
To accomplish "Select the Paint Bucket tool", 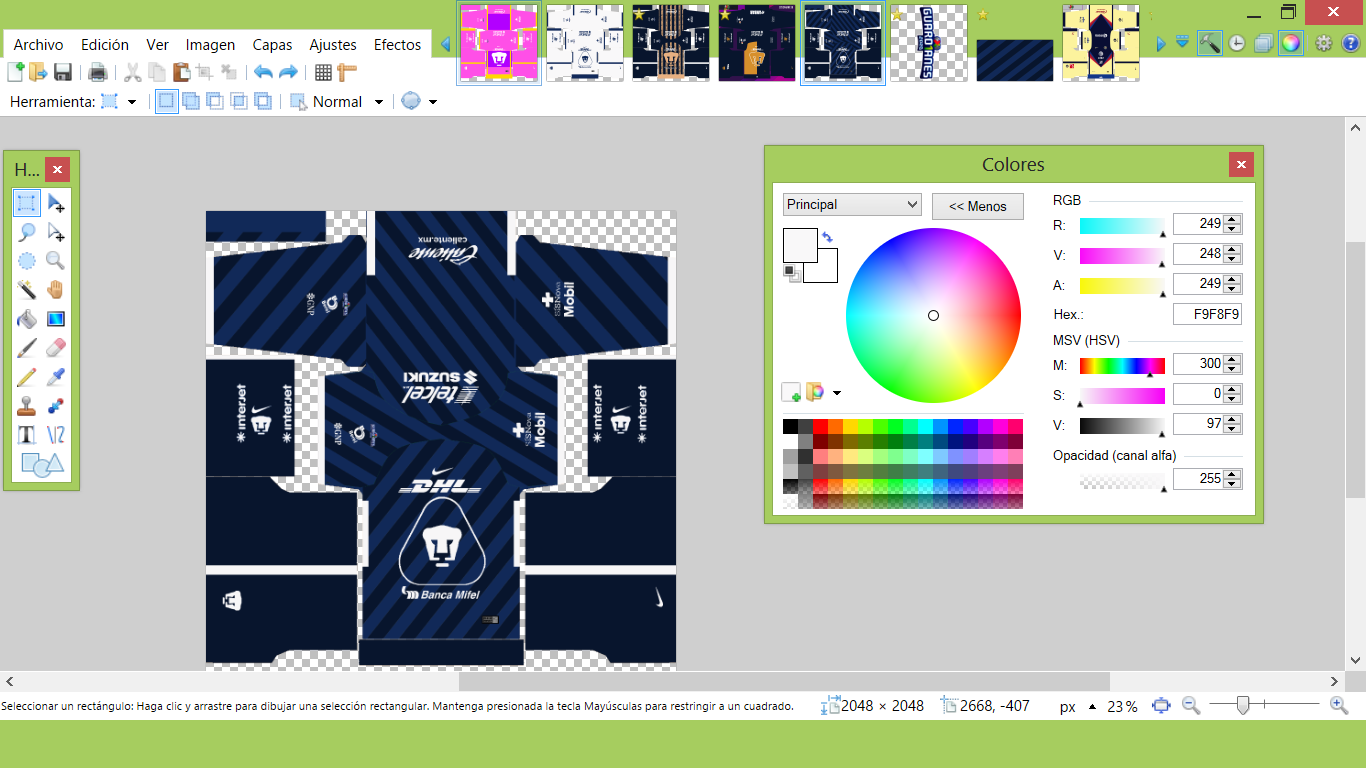I will (x=27, y=319).
